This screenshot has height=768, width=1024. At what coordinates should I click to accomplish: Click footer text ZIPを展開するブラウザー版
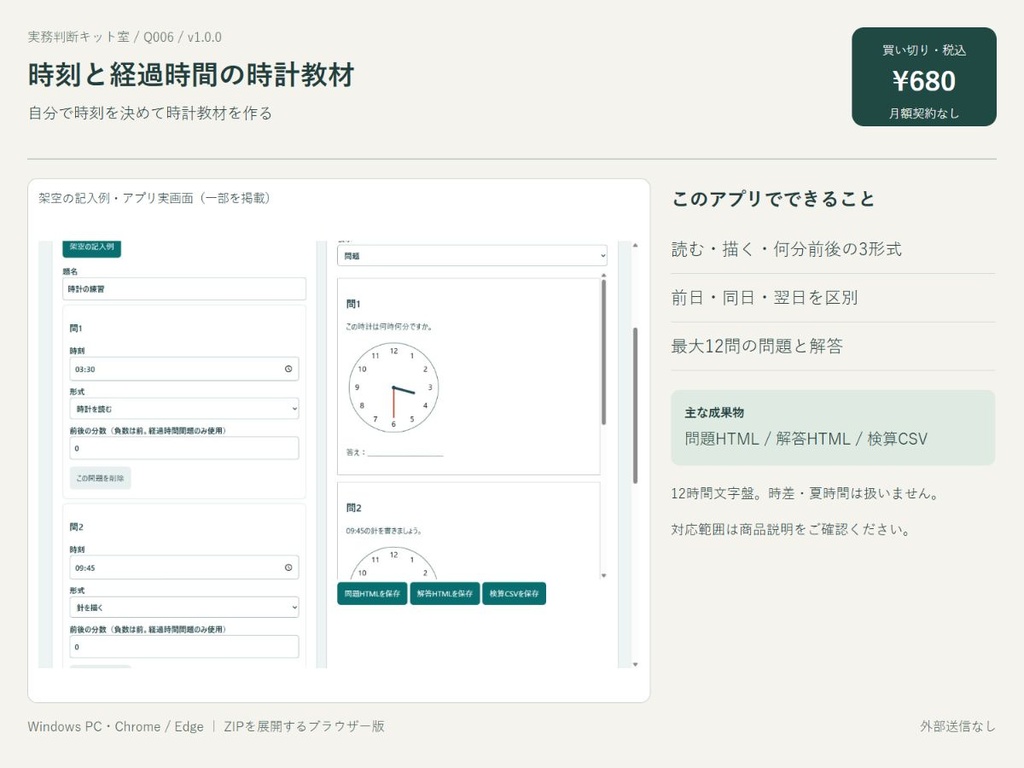coord(304,726)
